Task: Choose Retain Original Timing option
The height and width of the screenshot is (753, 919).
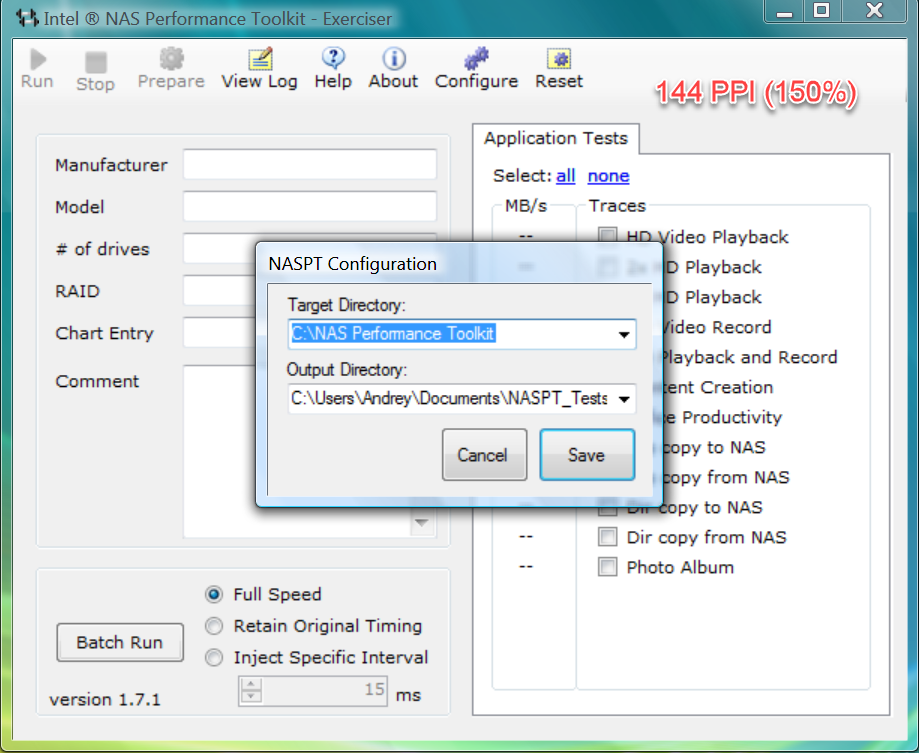Action: pyautogui.click(x=214, y=626)
